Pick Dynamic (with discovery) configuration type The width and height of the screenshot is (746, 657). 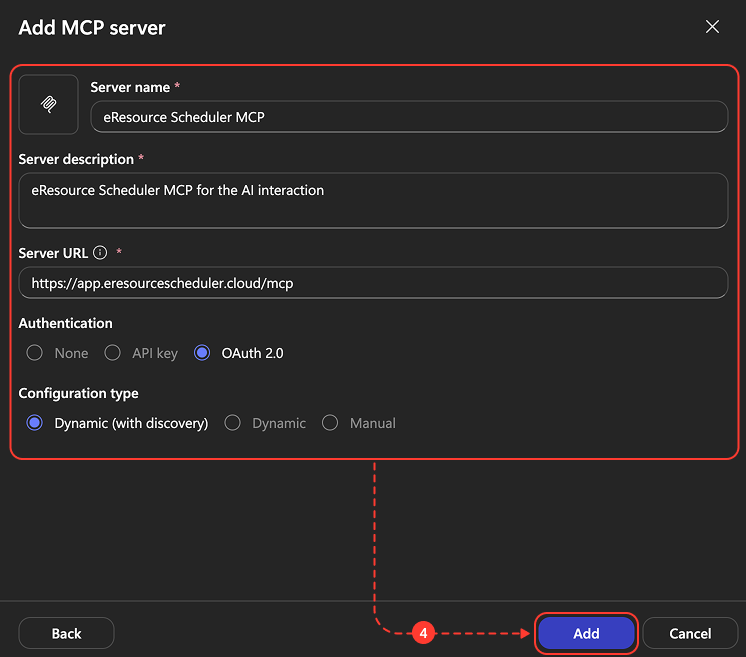click(35, 423)
